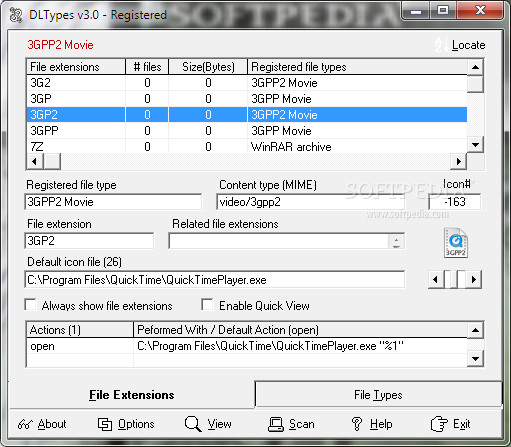The height and width of the screenshot is (447, 511).
Task: Click the Actions list scroll up arrow
Action: (475, 330)
